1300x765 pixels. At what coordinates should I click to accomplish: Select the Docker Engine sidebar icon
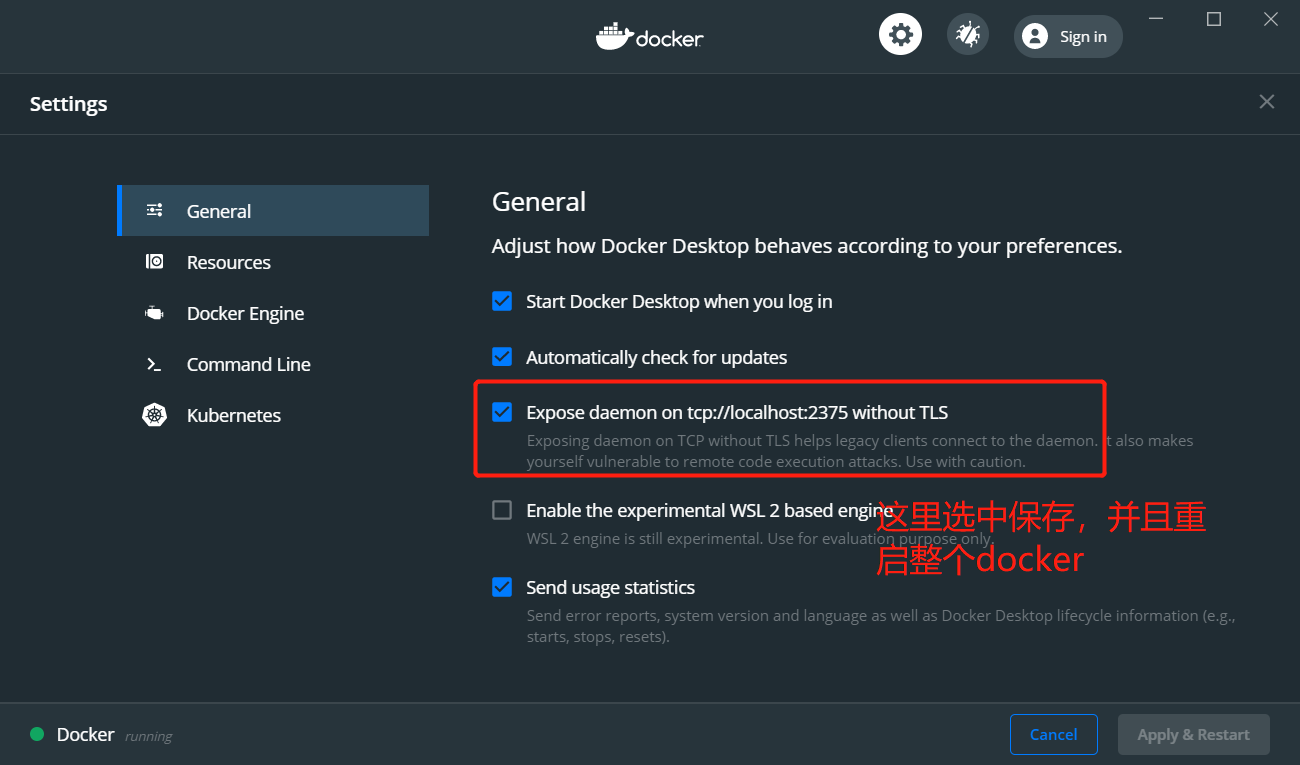pos(154,312)
